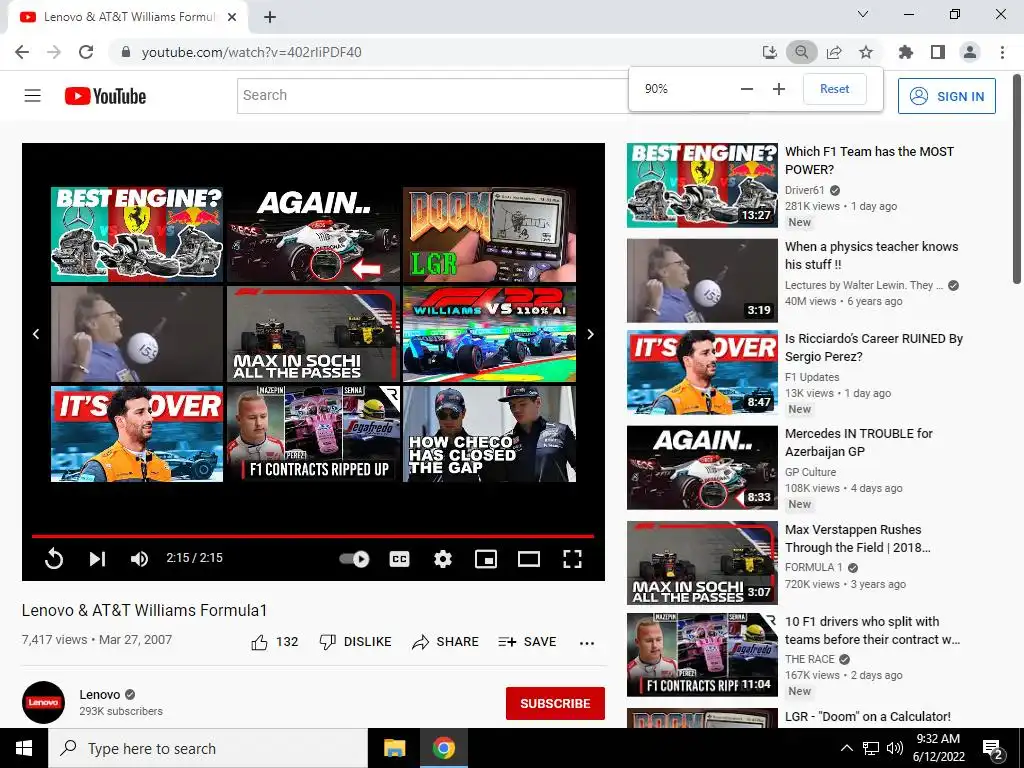Viewport: 1024px width, 768px height.
Task: Open File Explorer from the taskbar
Action: (x=394, y=748)
